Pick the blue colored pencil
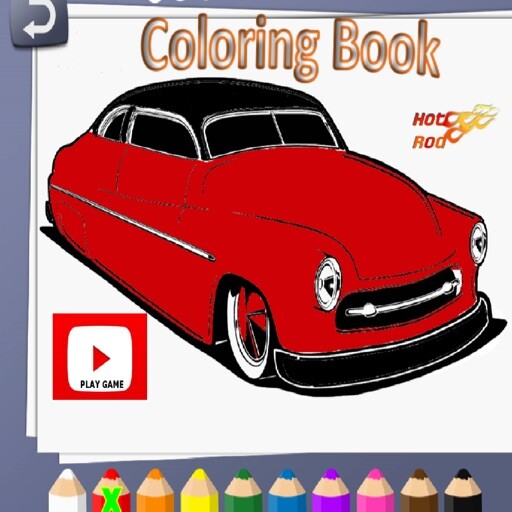This screenshot has height=512, width=512. tap(287, 490)
